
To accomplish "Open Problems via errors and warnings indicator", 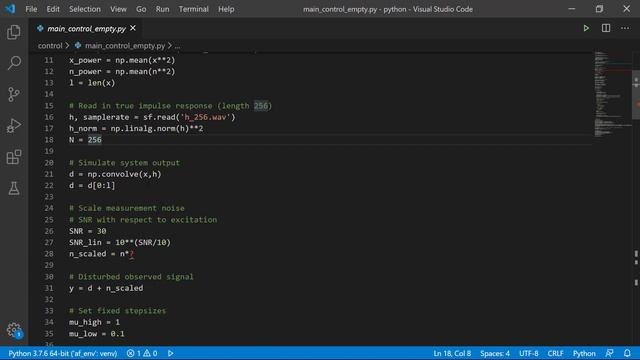I will (x=142, y=353).
